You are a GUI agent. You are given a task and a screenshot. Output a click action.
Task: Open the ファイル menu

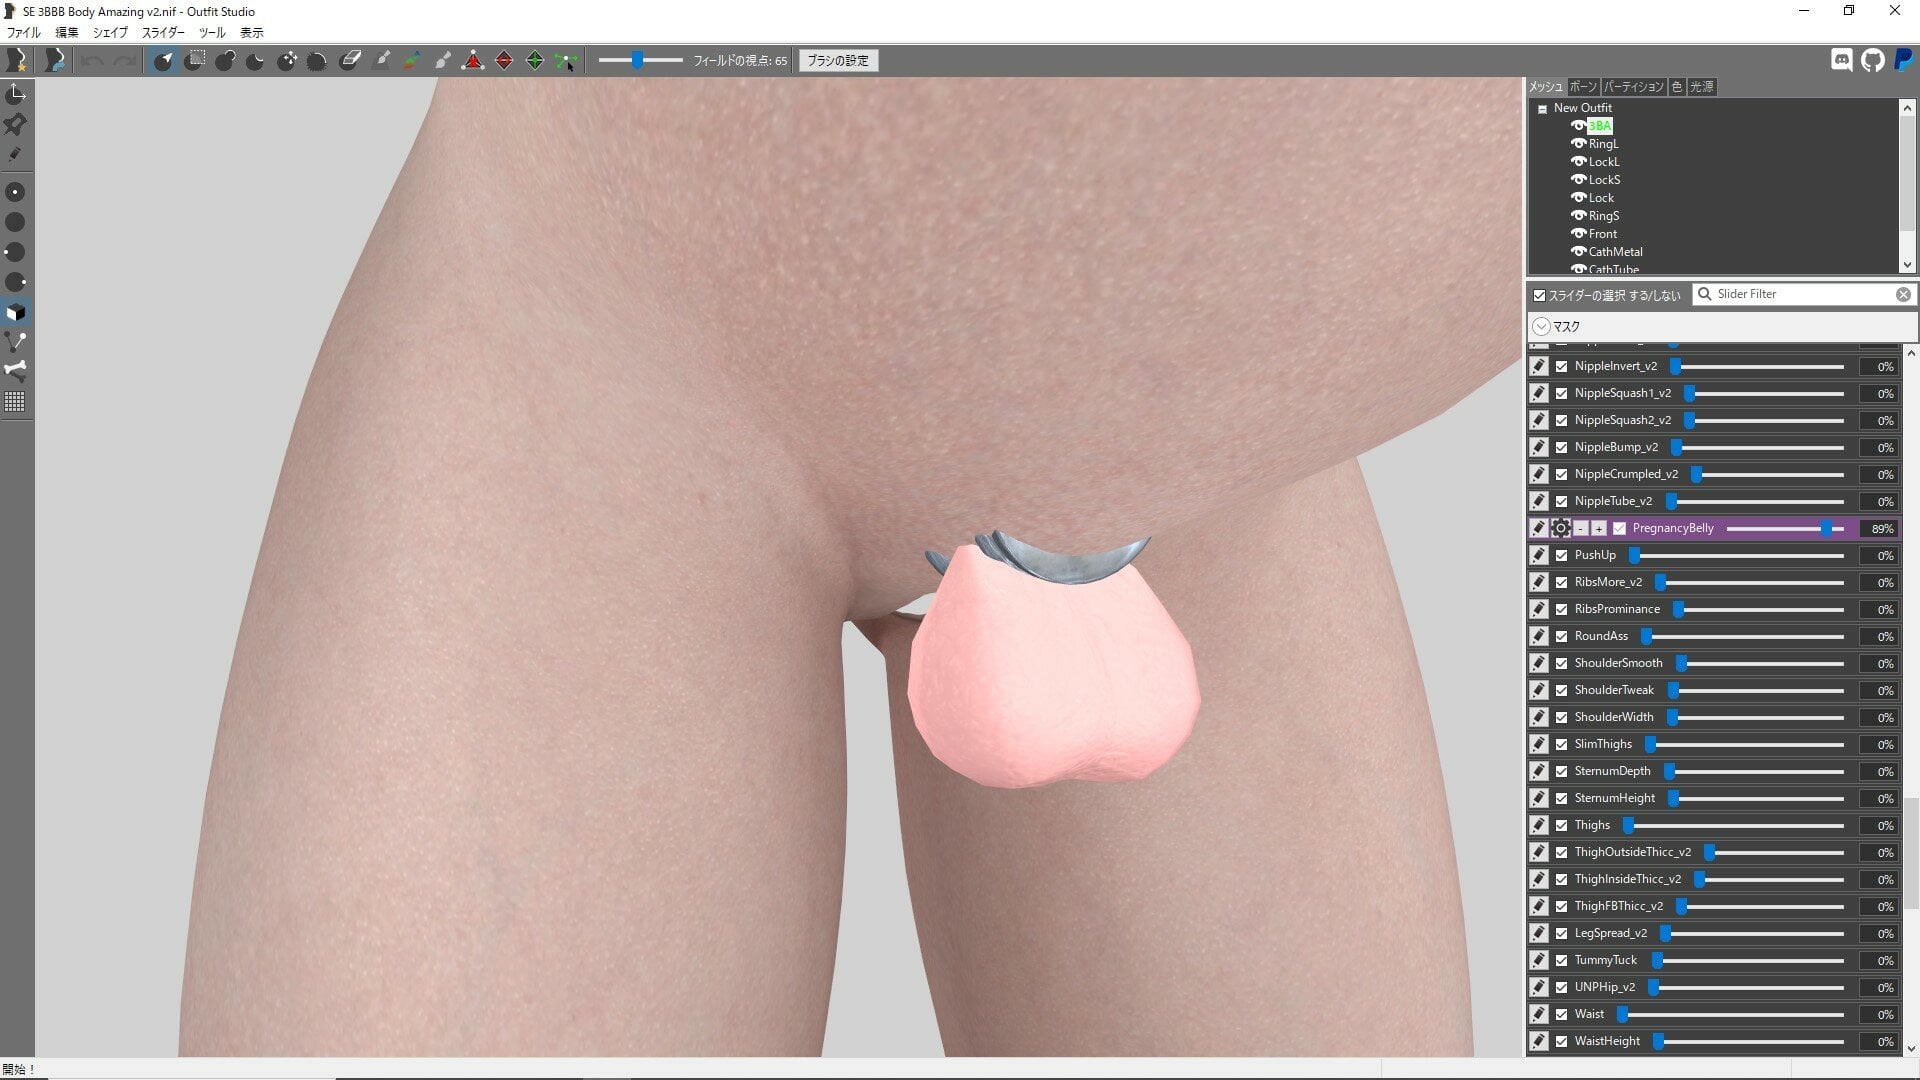click(24, 33)
